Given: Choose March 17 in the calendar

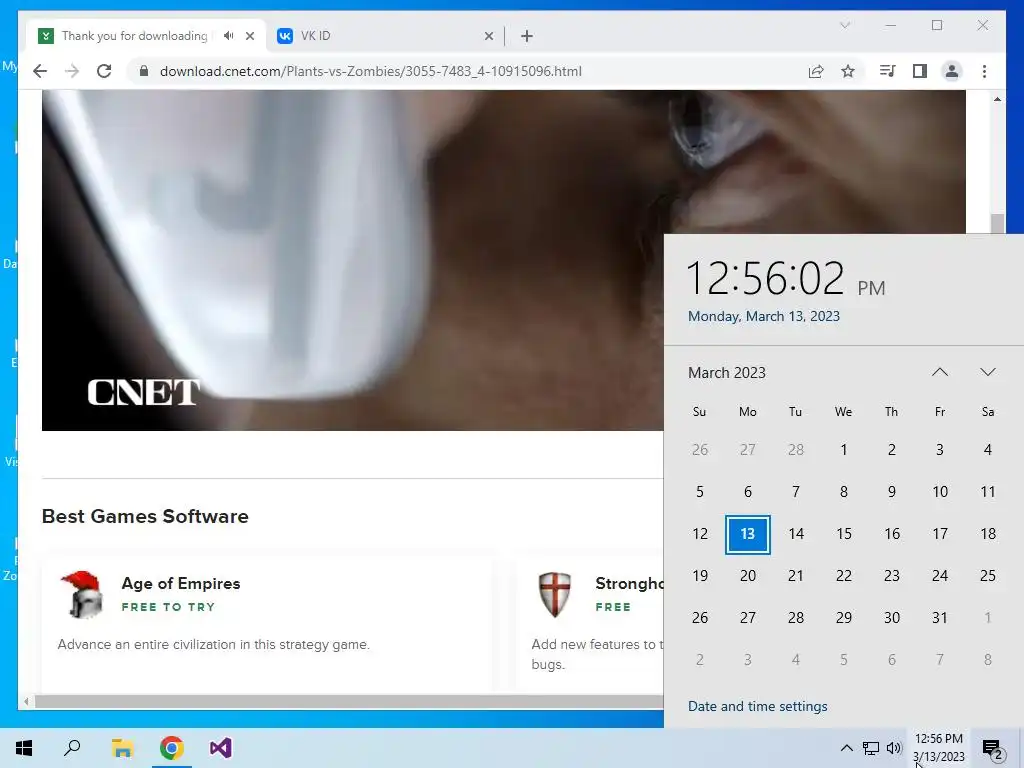Looking at the screenshot, I should click(940, 534).
